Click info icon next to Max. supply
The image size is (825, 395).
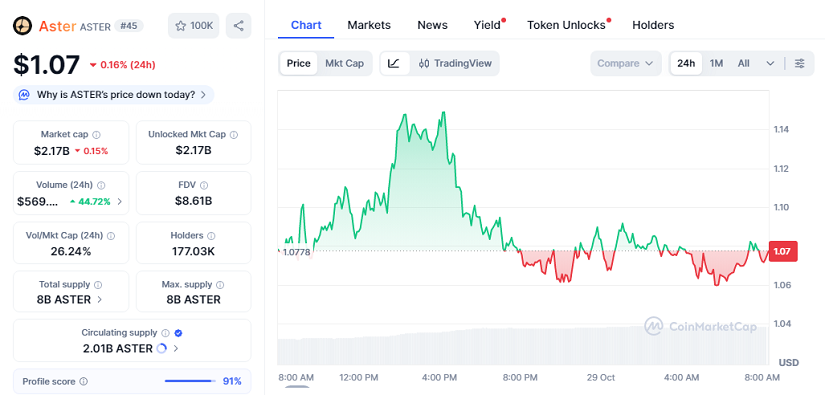tap(220, 285)
